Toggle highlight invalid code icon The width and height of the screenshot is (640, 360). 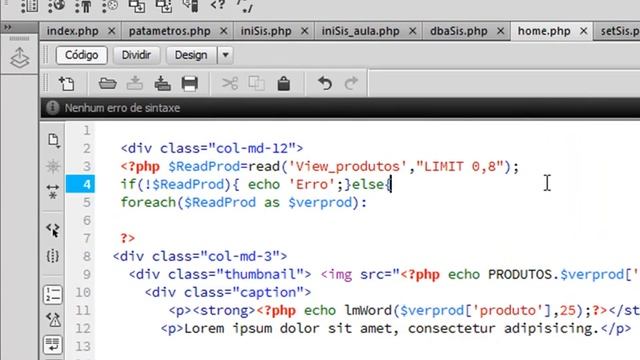tap(53, 320)
